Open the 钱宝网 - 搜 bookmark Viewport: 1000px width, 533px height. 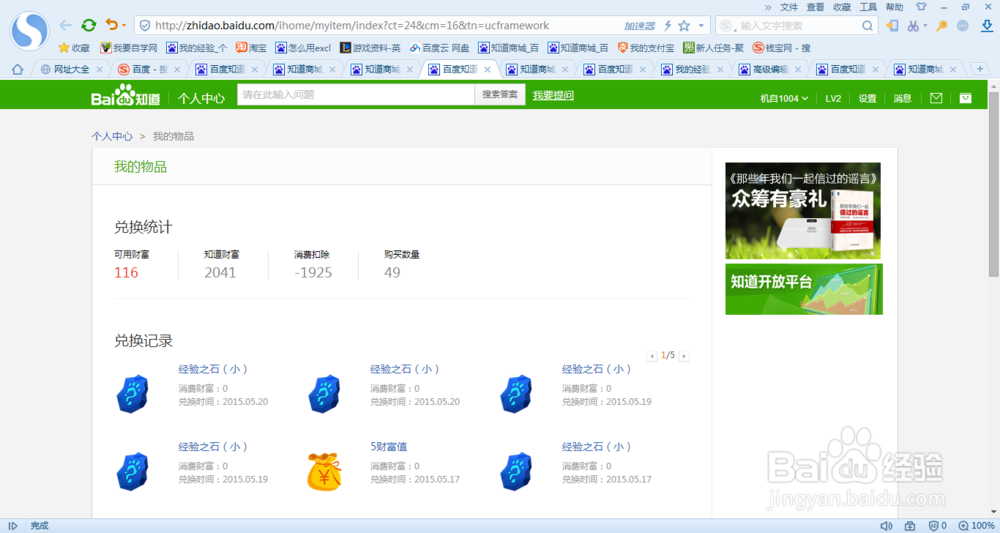(x=782, y=48)
